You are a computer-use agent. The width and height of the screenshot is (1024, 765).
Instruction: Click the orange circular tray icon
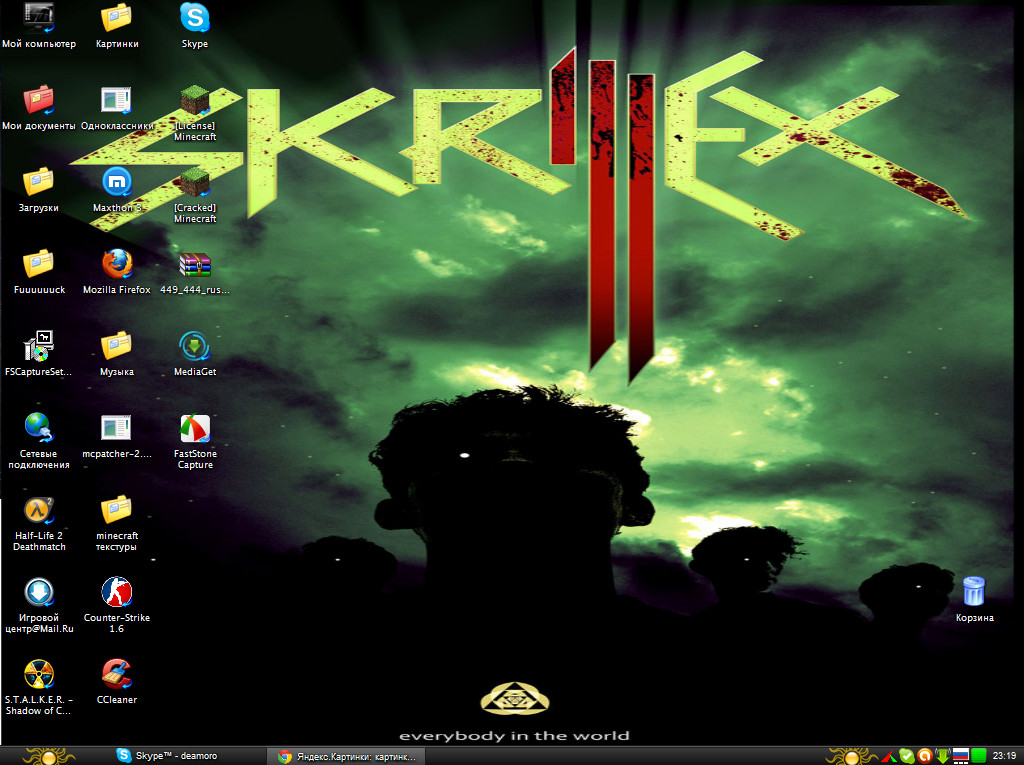(924, 757)
